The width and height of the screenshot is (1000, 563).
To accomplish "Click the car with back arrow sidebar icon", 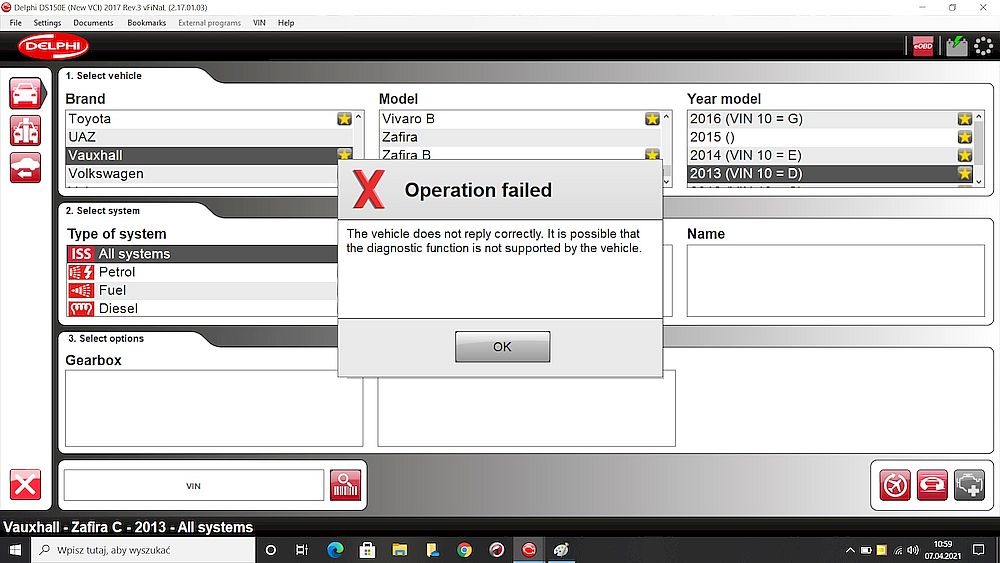I will coord(25,167).
